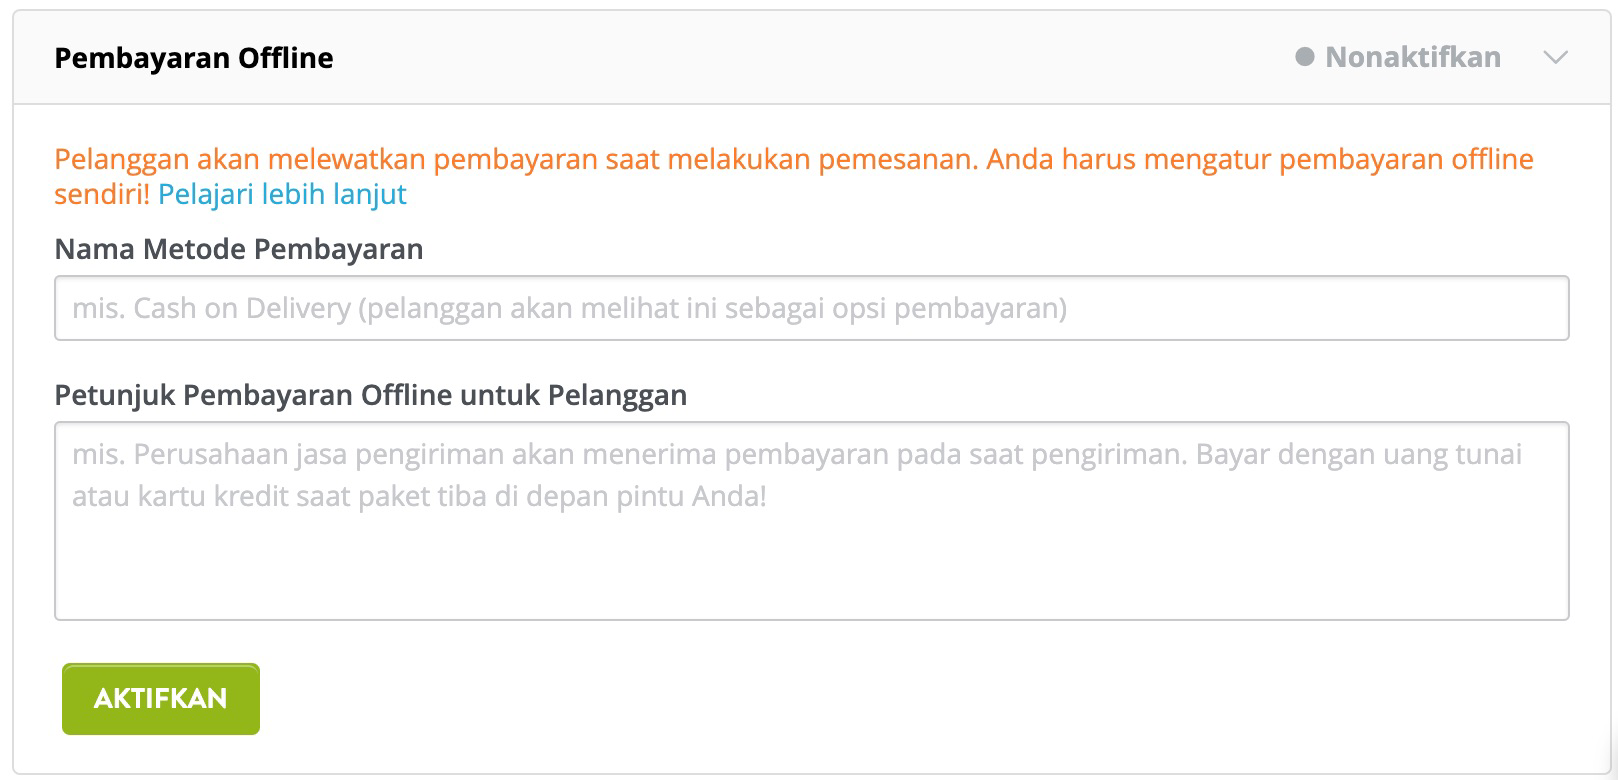Viewport: 1618px width, 780px height.
Task: Click the Nama Metode Pembayaran label
Action: pos(239,249)
